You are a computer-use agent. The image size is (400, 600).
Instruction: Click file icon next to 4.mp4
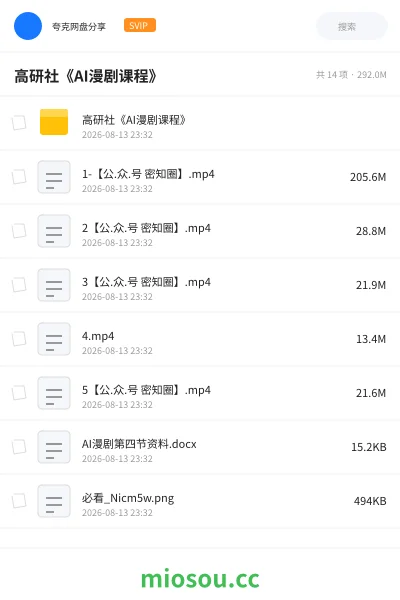tap(54, 339)
